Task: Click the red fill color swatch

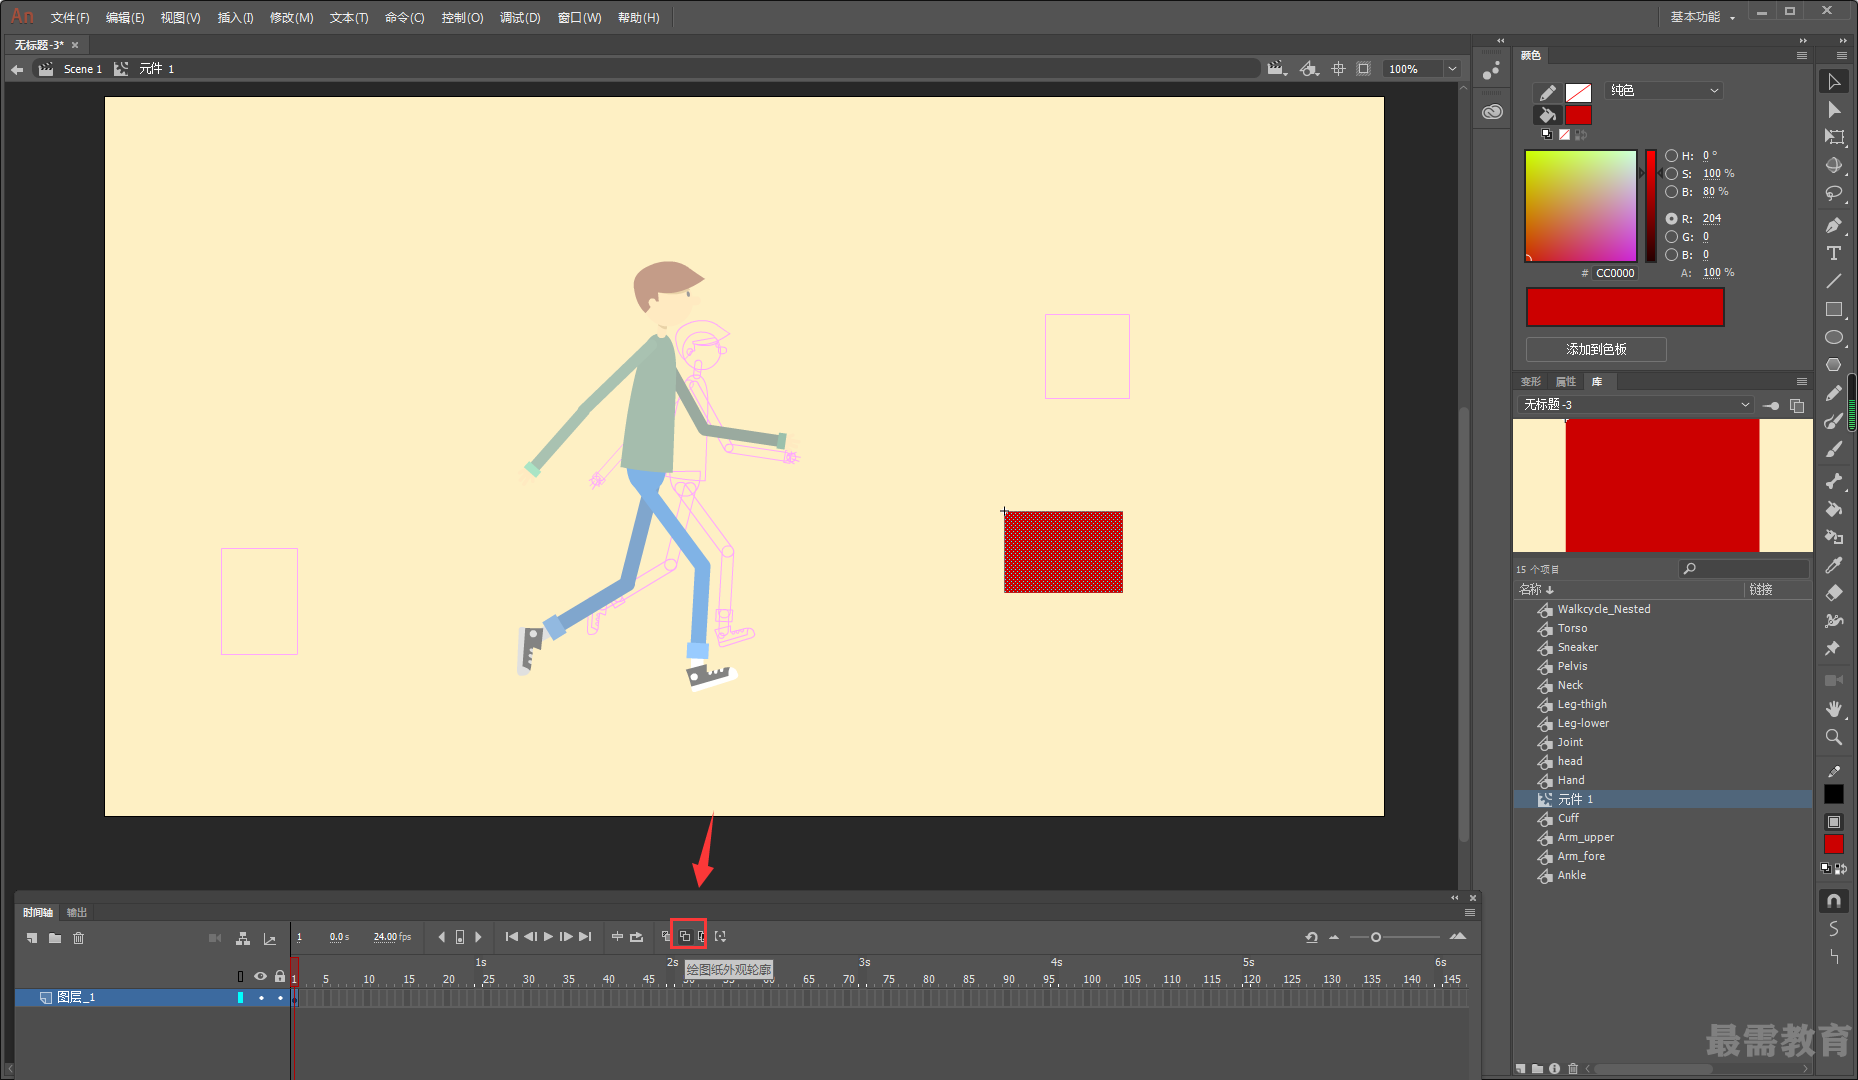Action: point(1578,115)
